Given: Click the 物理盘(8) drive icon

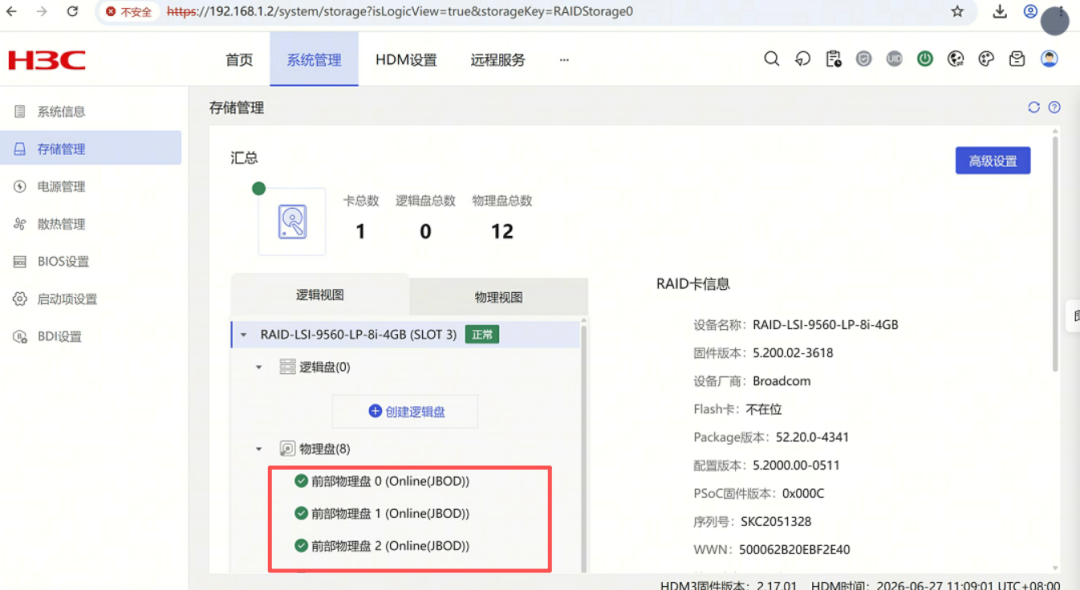Looking at the screenshot, I should [x=287, y=449].
